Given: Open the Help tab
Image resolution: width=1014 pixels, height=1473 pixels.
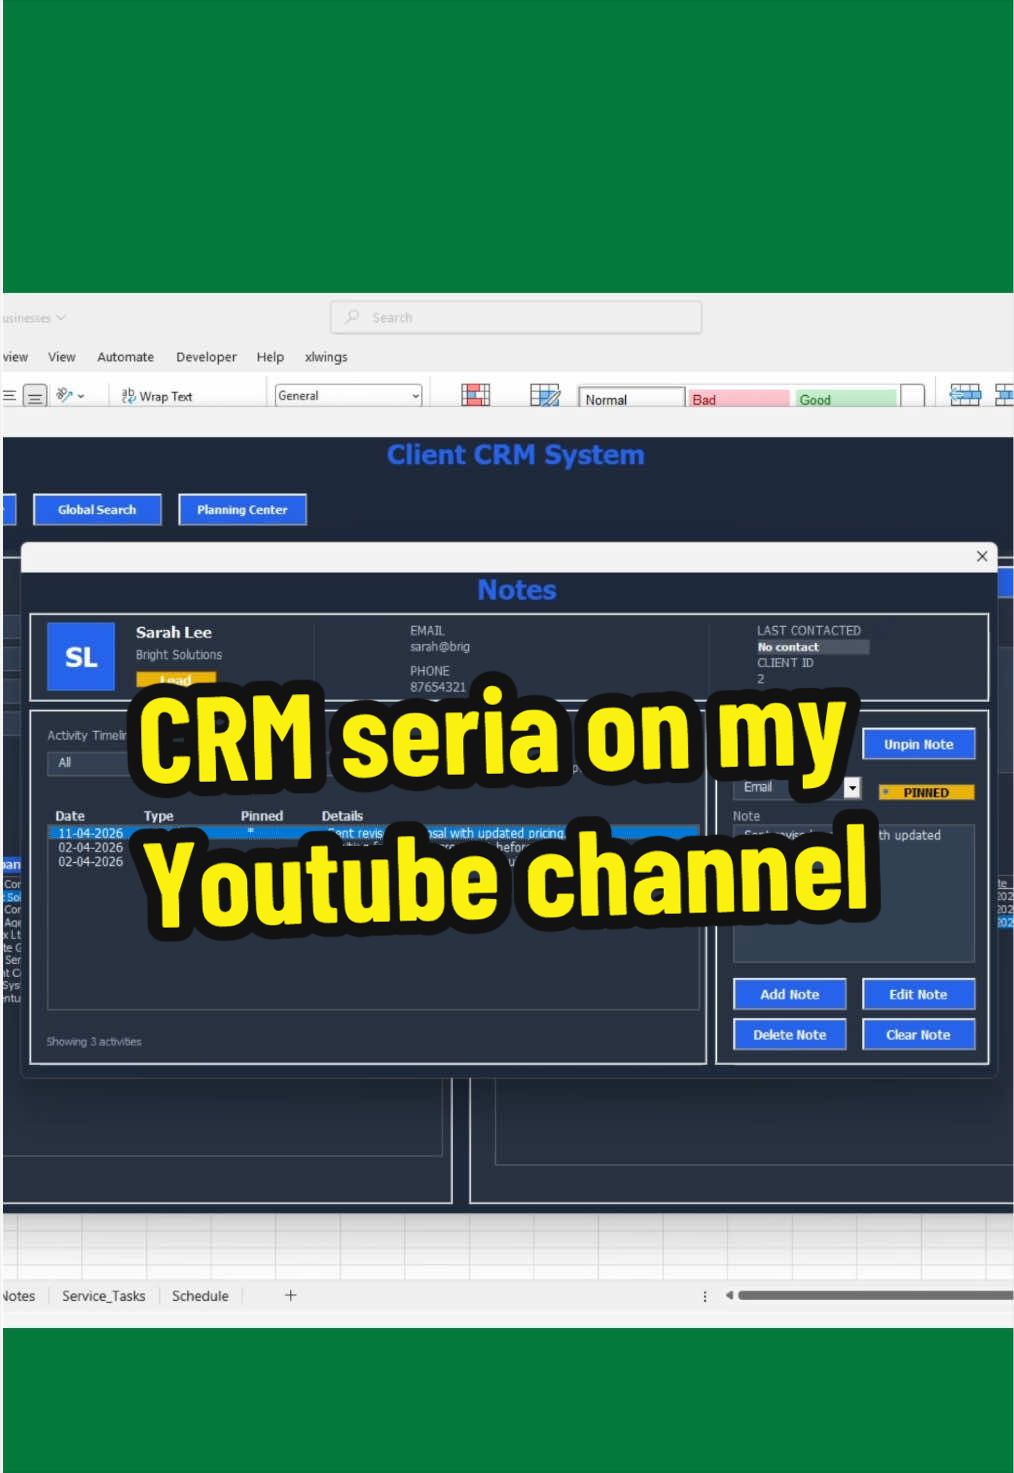Looking at the screenshot, I should [x=270, y=357].
